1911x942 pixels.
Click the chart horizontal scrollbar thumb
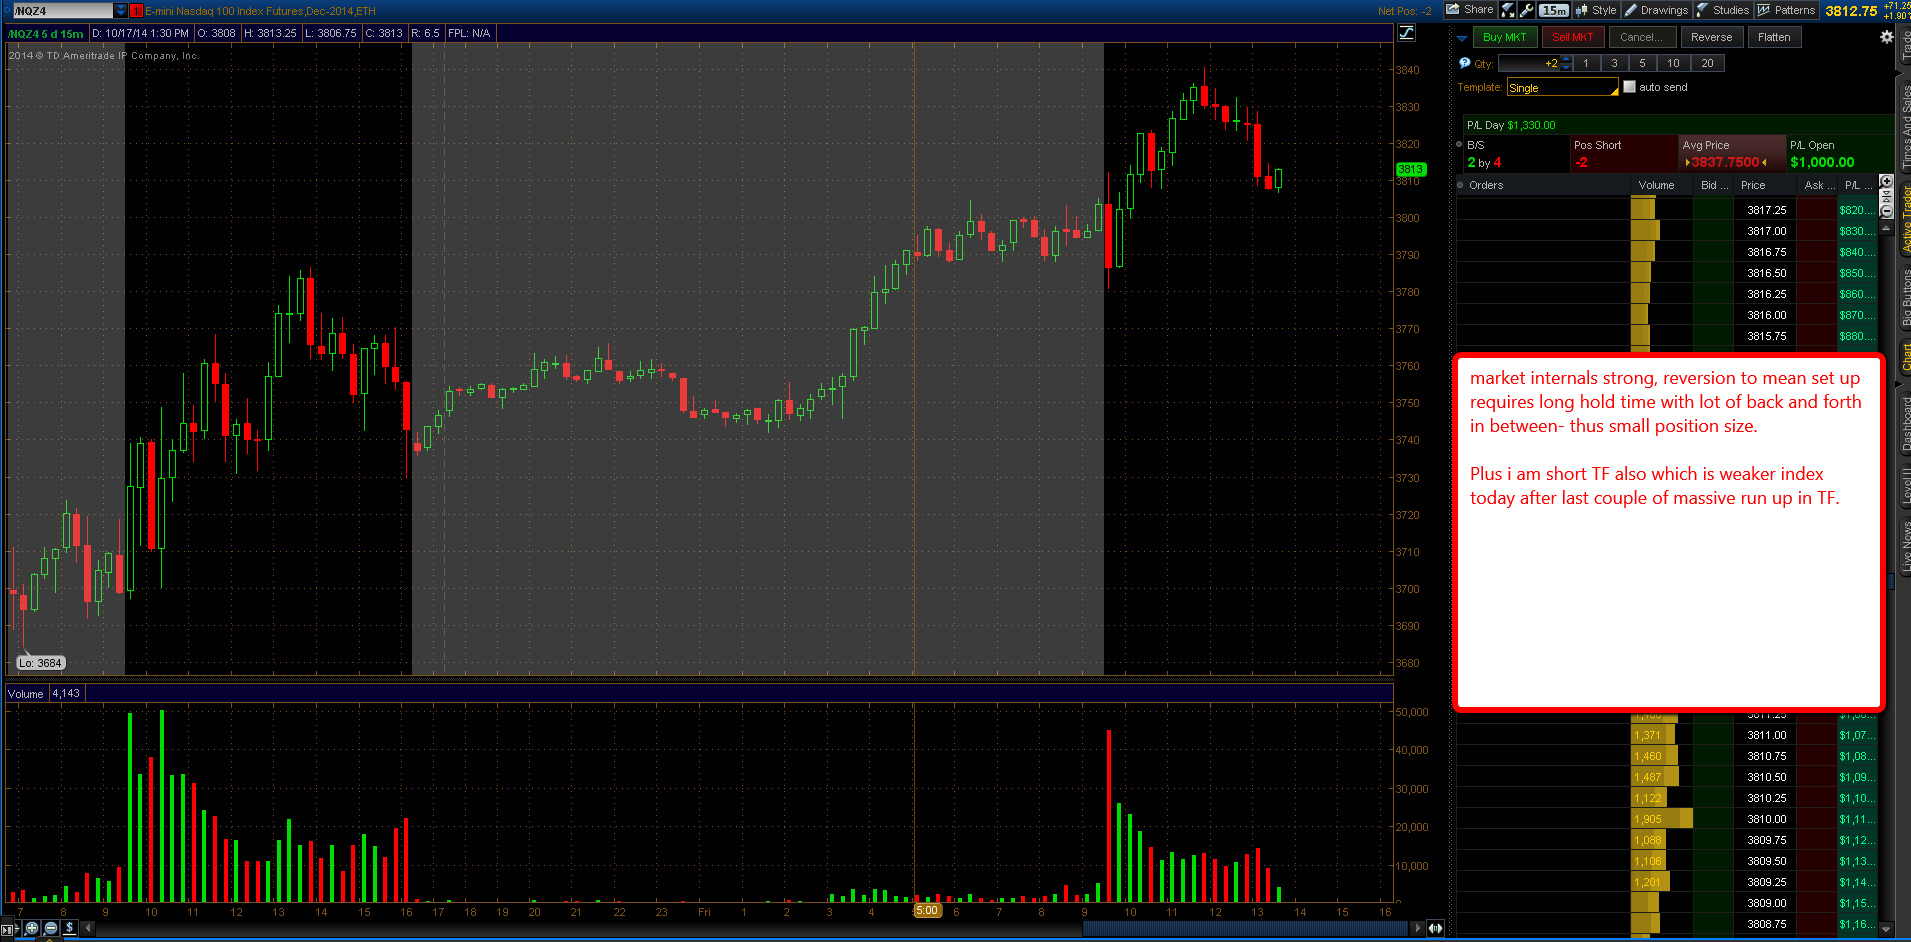(1246, 928)
